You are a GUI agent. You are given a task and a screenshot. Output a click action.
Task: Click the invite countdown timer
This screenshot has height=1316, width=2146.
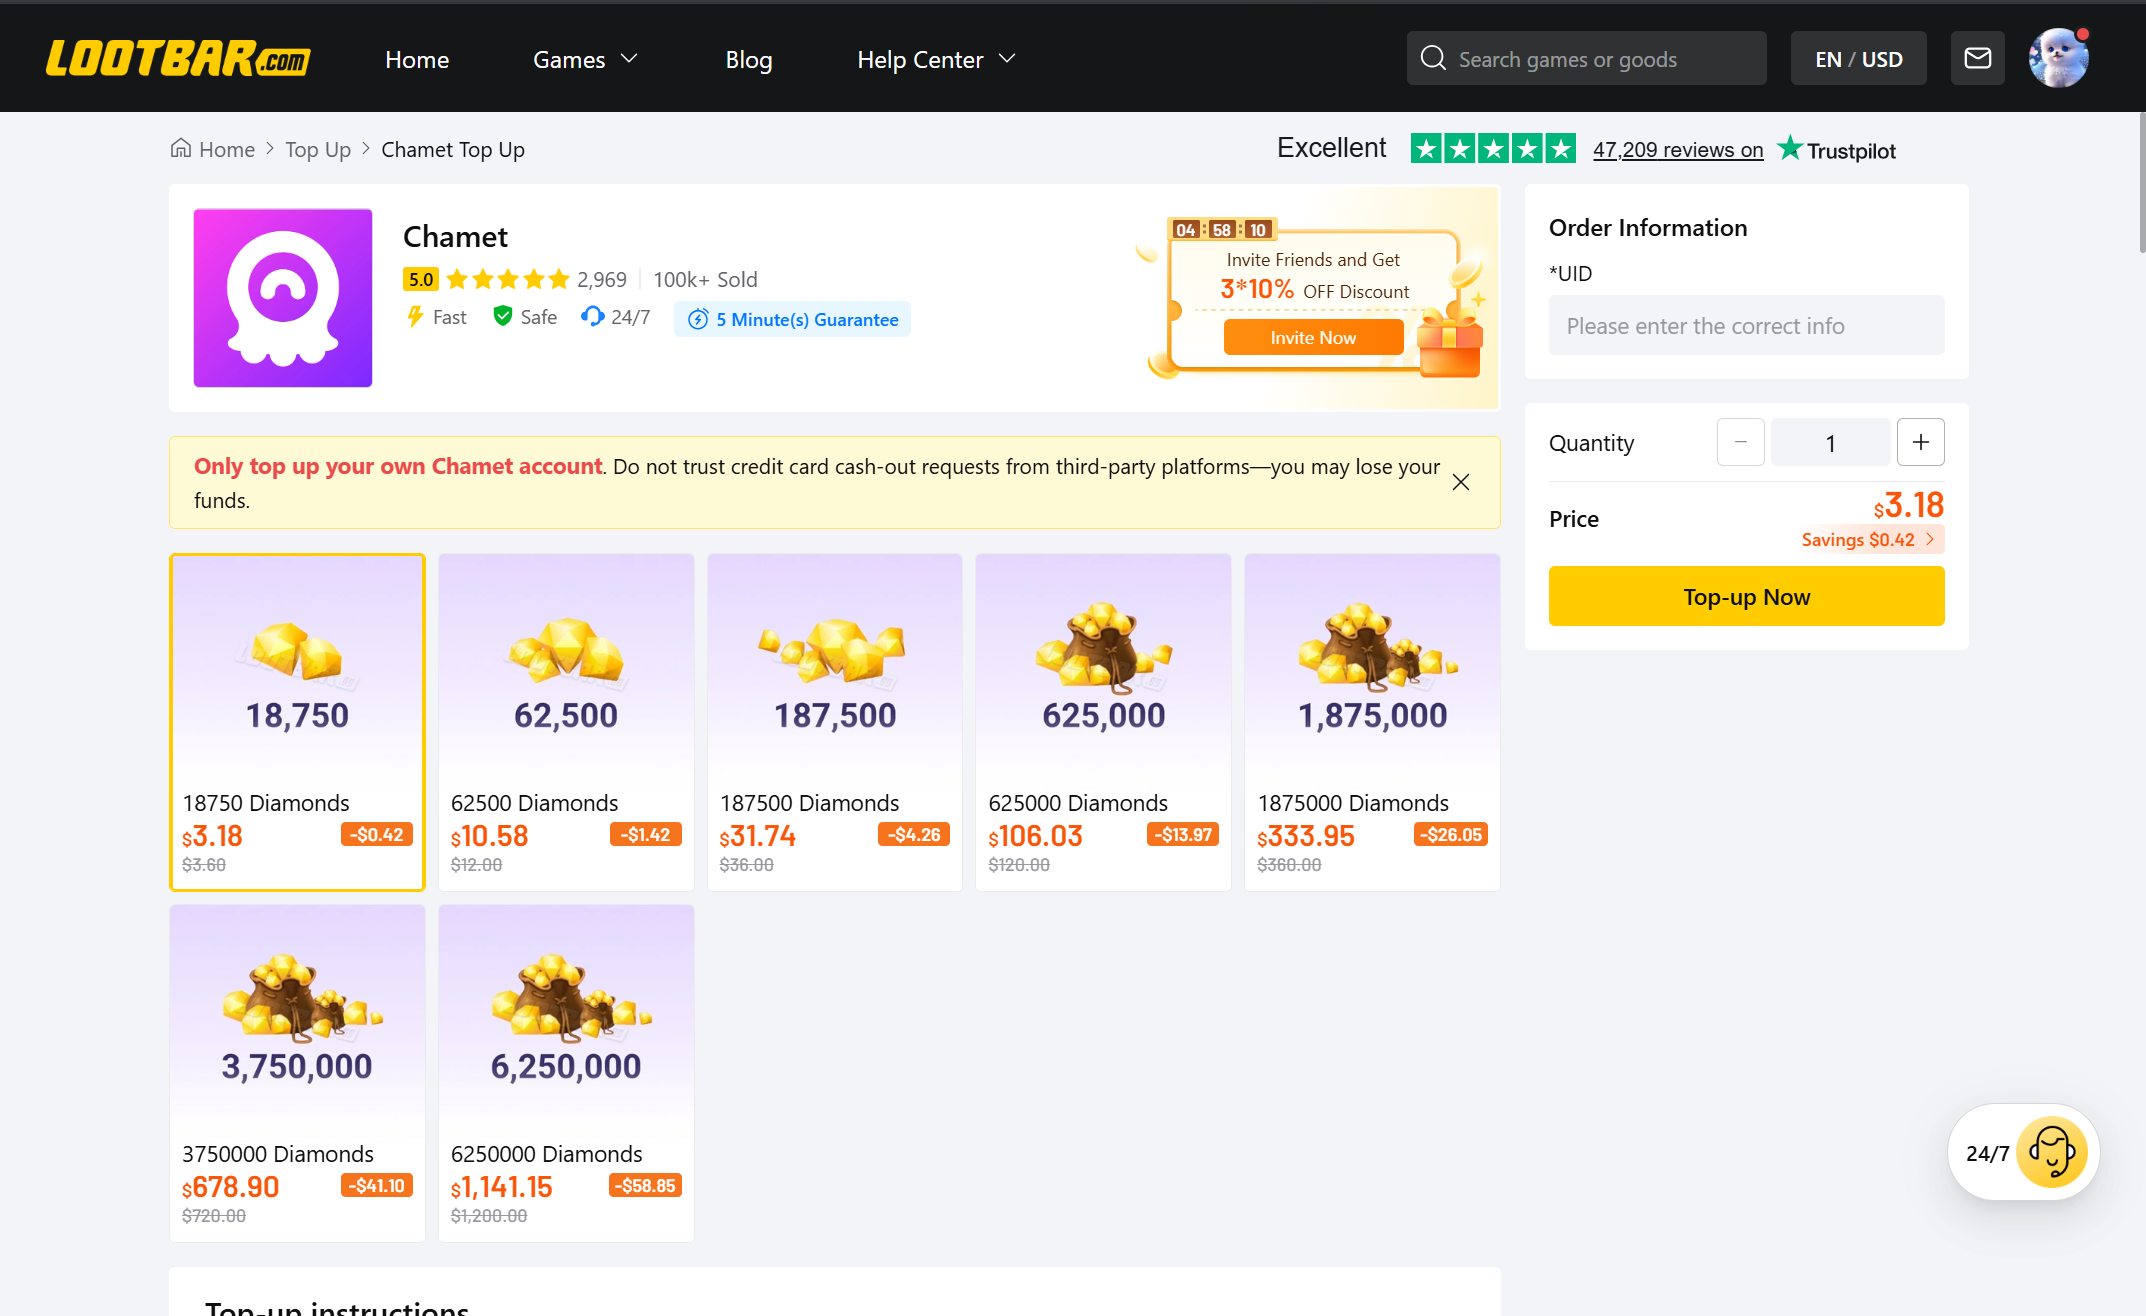point(1221,230)
